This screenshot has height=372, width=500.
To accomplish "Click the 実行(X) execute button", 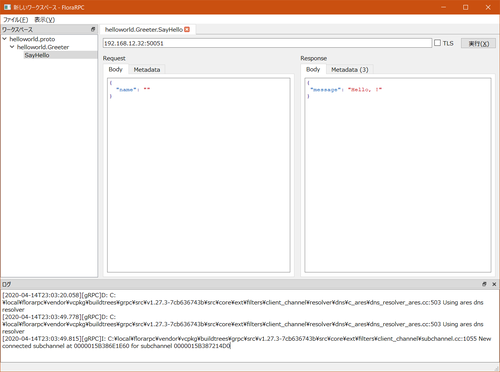I will [478, 43].
